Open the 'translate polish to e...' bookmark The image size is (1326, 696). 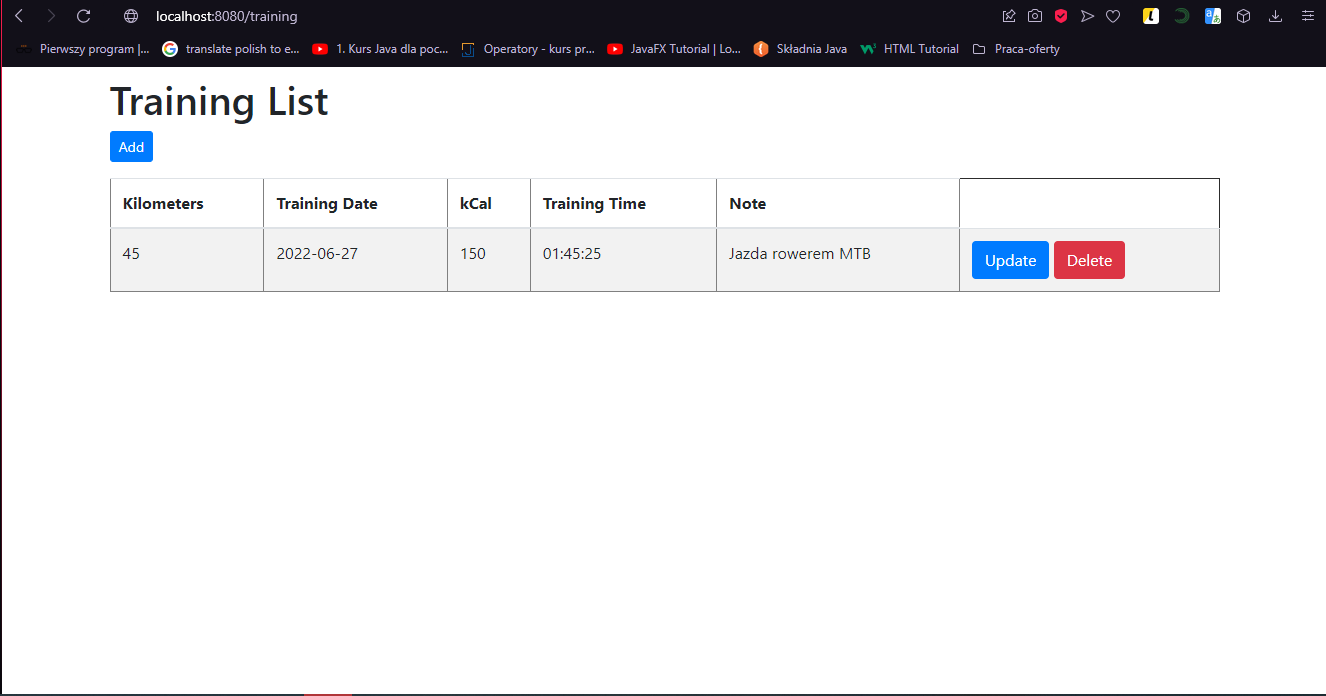click(x=231, y=48)
